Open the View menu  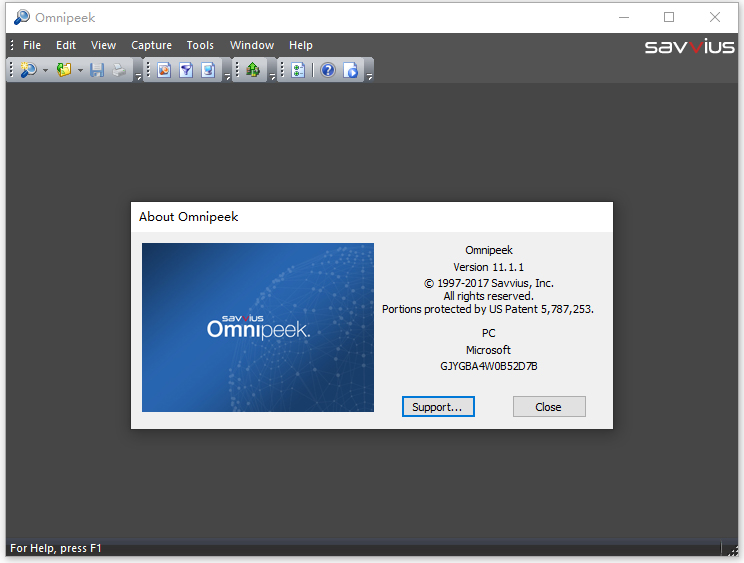[103, 45]
